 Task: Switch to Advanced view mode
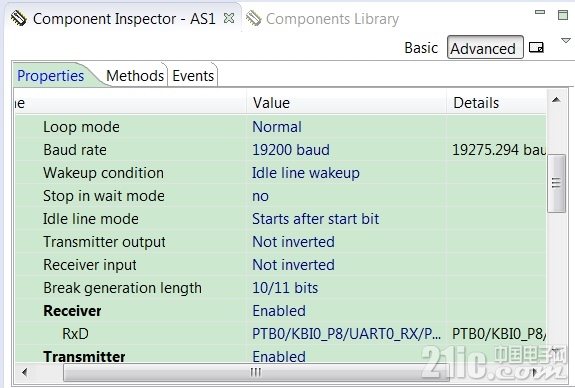[485, 47]
